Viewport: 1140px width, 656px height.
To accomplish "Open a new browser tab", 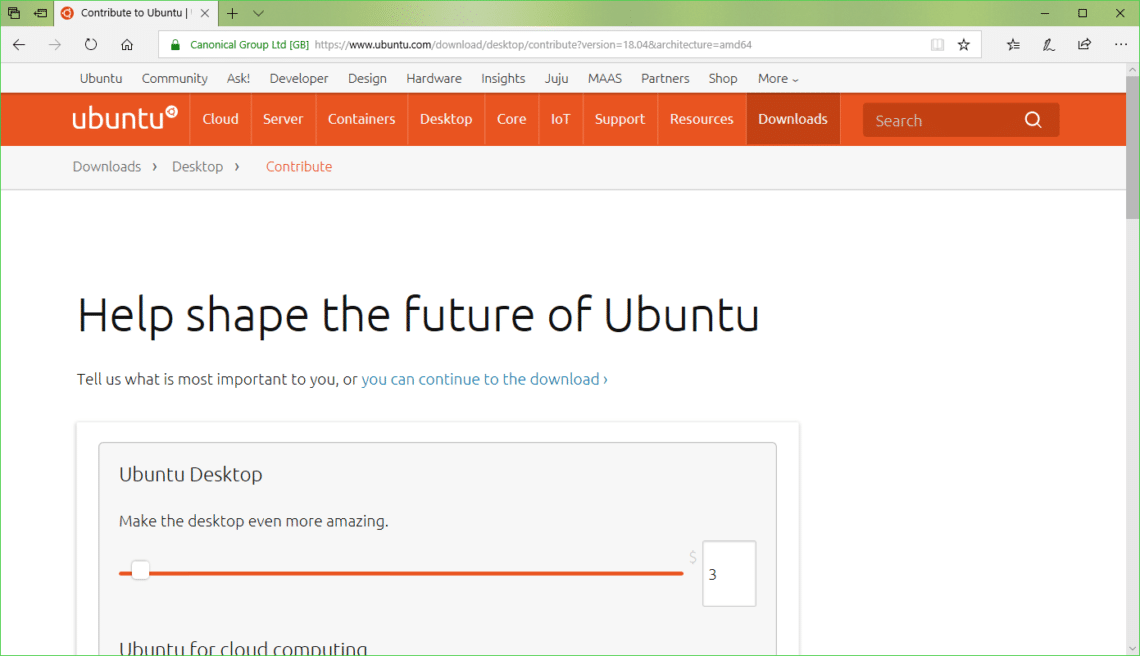I will point(232,13).
